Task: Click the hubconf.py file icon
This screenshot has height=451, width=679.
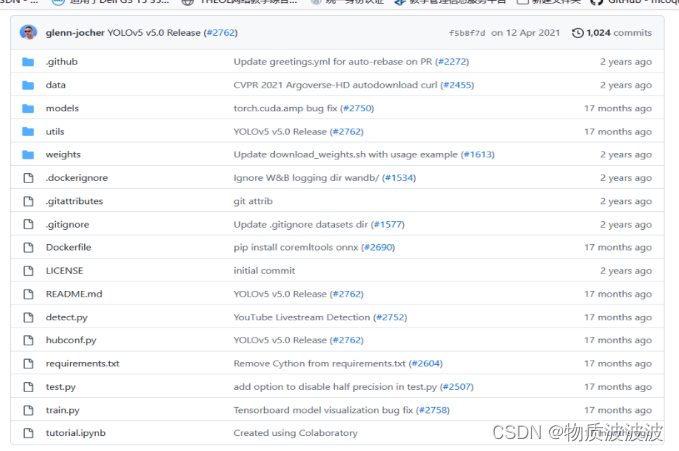Action: coord(29,340)
